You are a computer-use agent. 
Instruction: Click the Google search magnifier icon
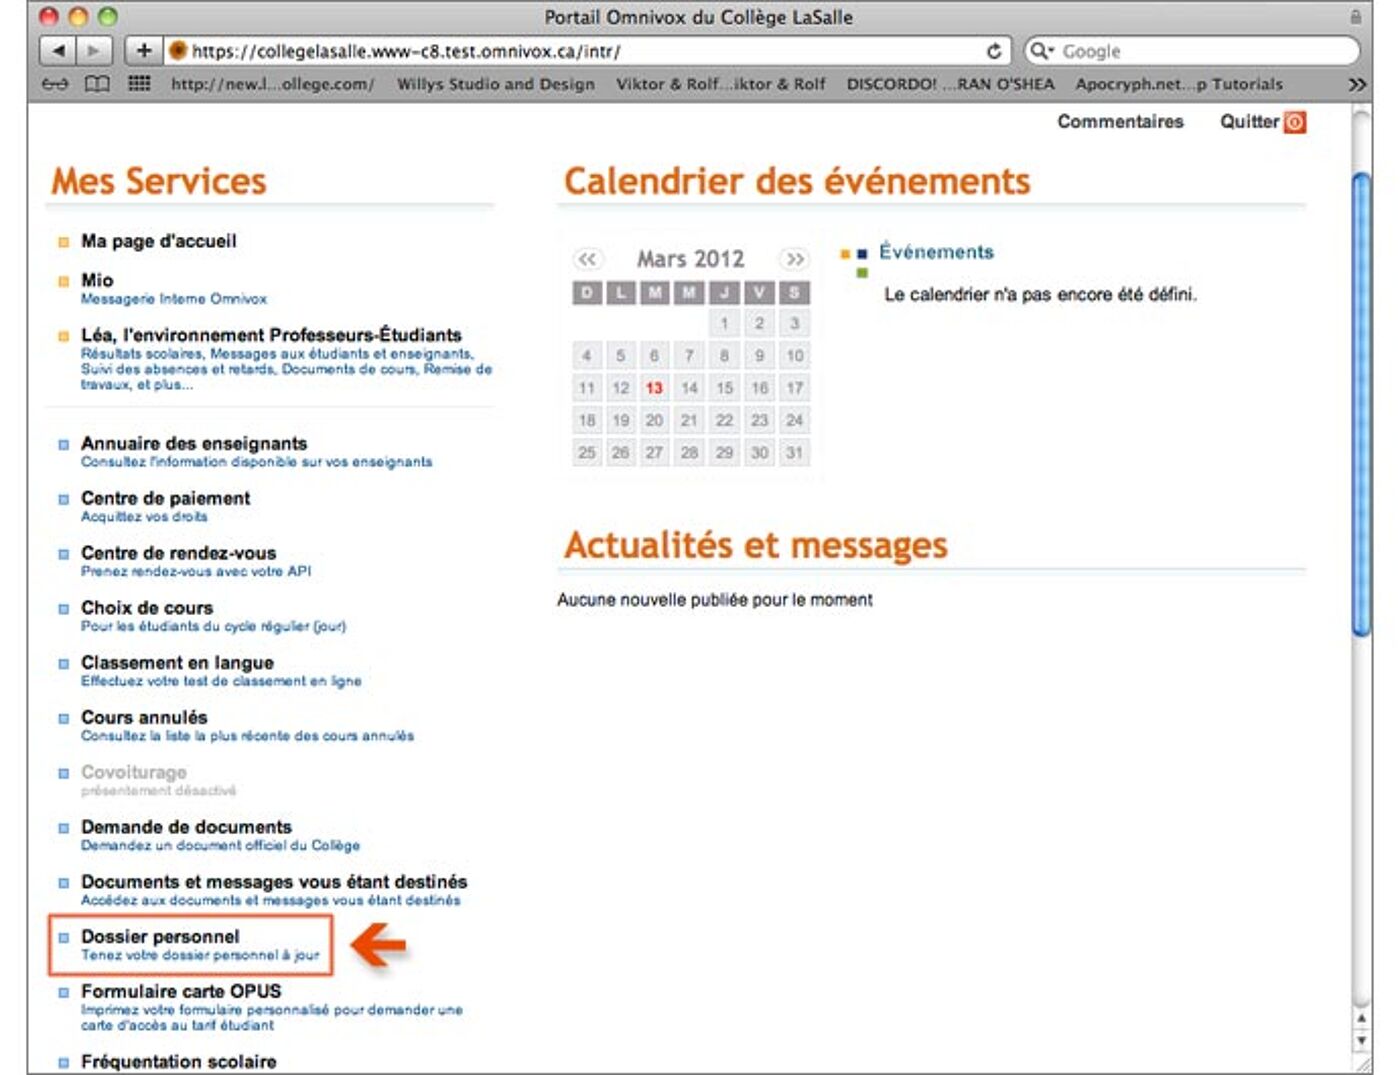pos(1041,51)
